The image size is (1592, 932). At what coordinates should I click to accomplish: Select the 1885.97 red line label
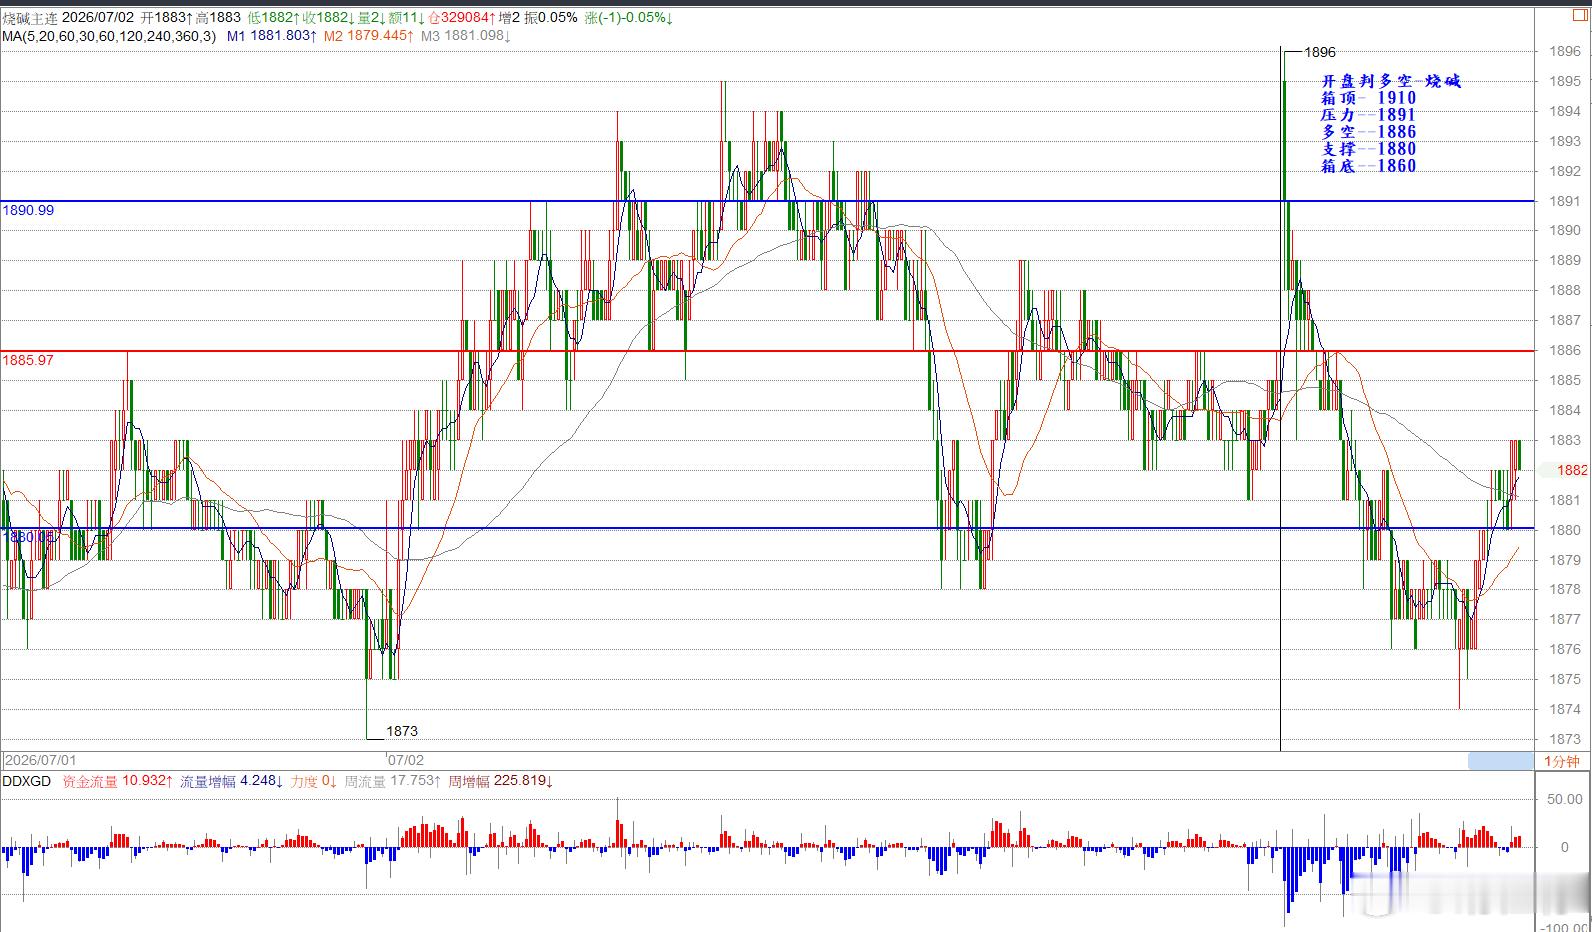(28, 360)
